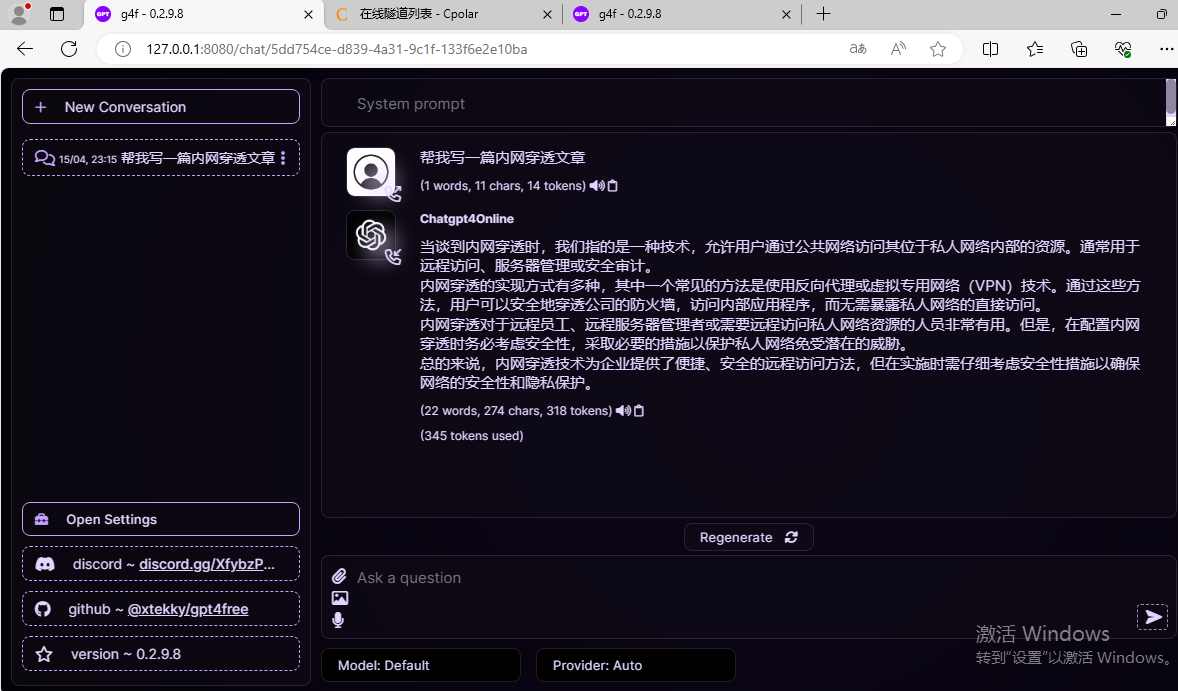The width and height of the screenshot is (1178, 691).
Task: Activate voice input with the microphone icon
Action: coord(338,619)
